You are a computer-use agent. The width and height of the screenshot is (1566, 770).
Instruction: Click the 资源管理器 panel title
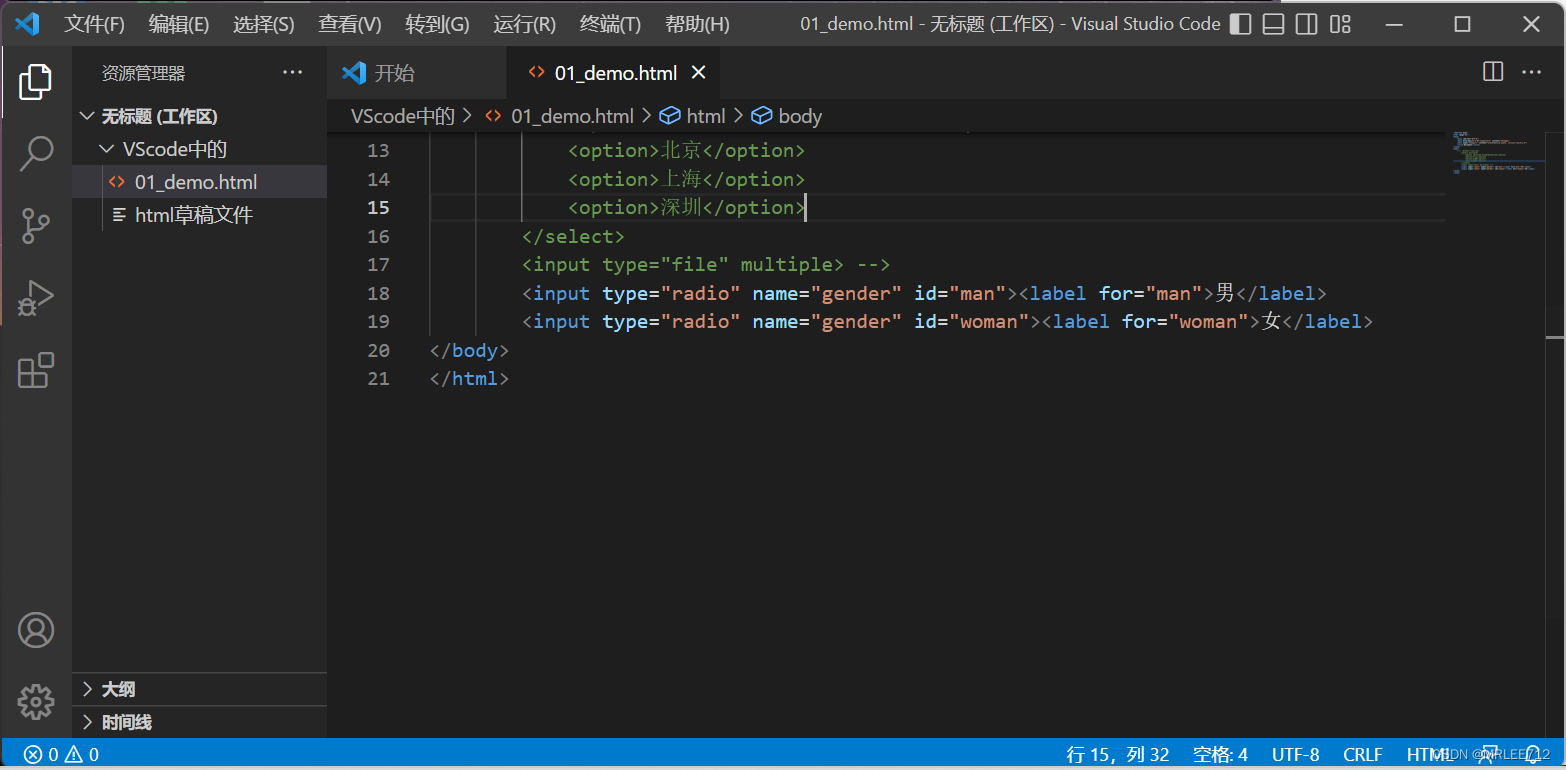coord(143,73)
